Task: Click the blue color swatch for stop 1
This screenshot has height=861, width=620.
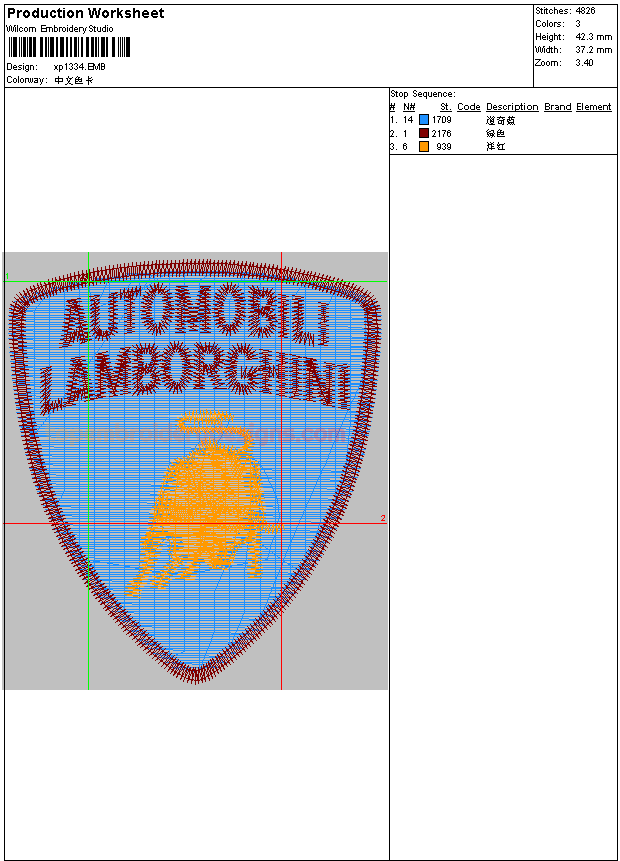Action: tap(423, 120)
